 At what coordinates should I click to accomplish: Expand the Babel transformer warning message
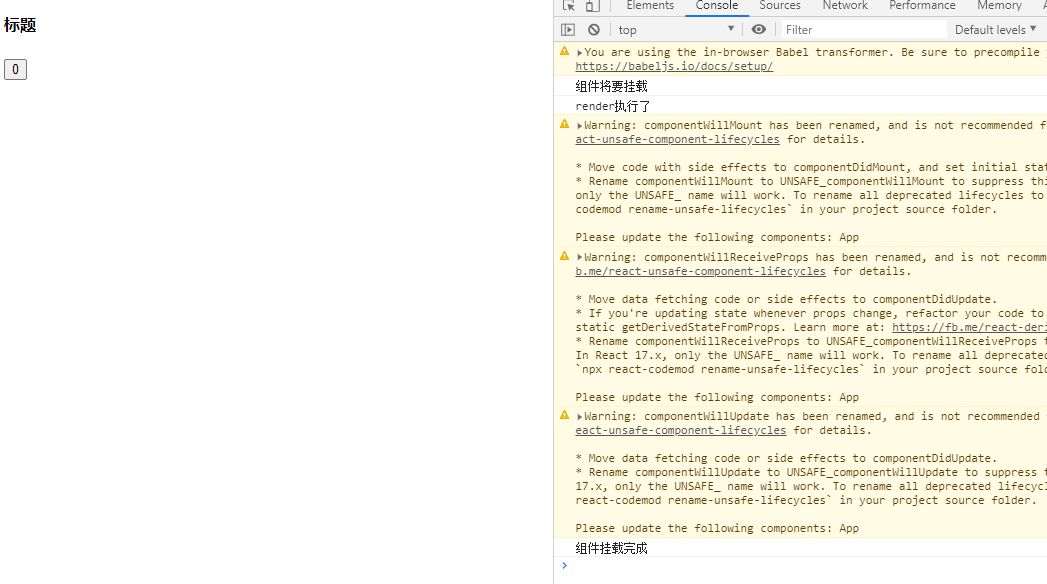point(580,53)
